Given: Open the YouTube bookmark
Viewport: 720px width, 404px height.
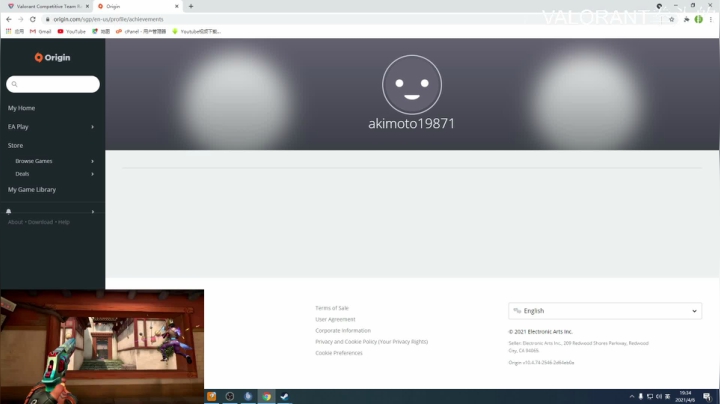Looking at the screenshot, I should coord(72,31).
